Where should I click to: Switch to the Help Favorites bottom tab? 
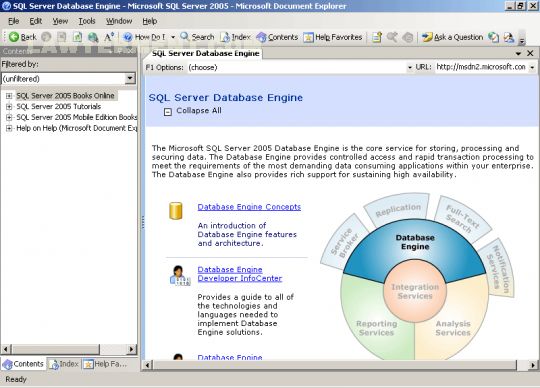[x=106, y=364]
